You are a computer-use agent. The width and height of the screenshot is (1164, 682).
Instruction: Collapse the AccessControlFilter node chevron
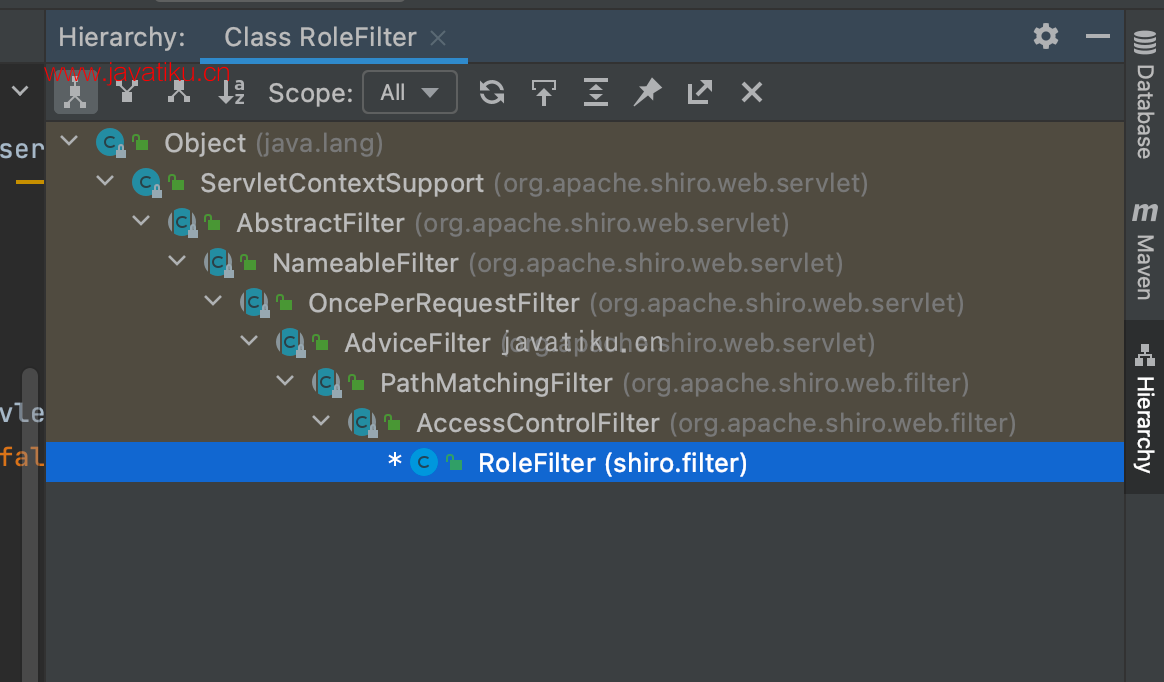pyautogui.click(x=321, y=422)
